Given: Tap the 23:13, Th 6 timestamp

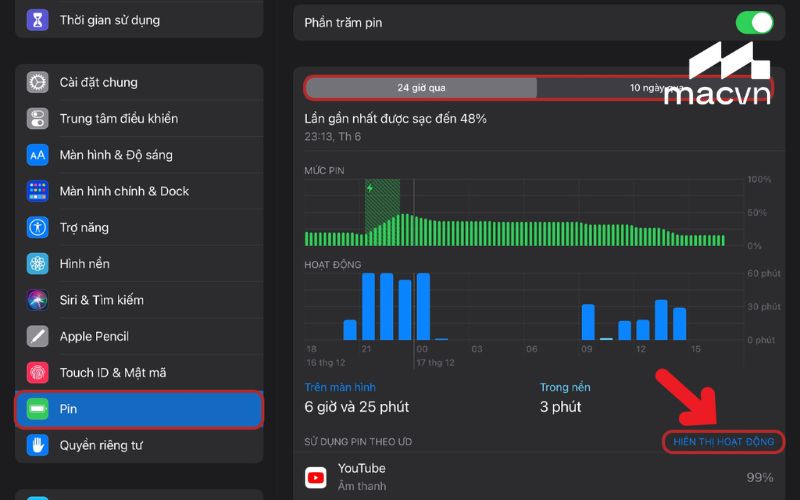Looking at the screenshot, I should 333,136.
